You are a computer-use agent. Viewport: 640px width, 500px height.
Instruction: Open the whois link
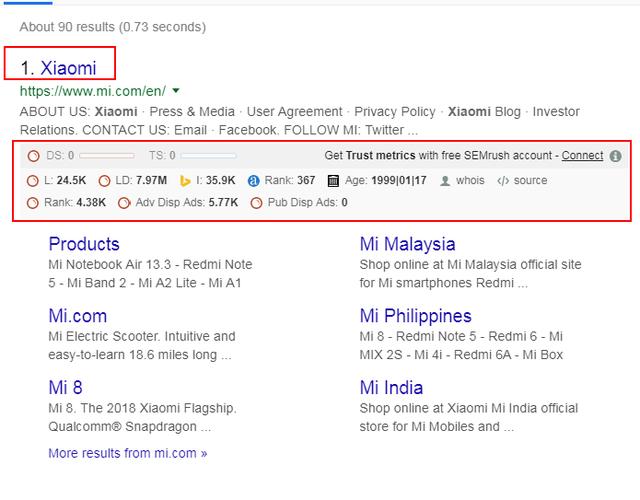[x=470, y=180]
